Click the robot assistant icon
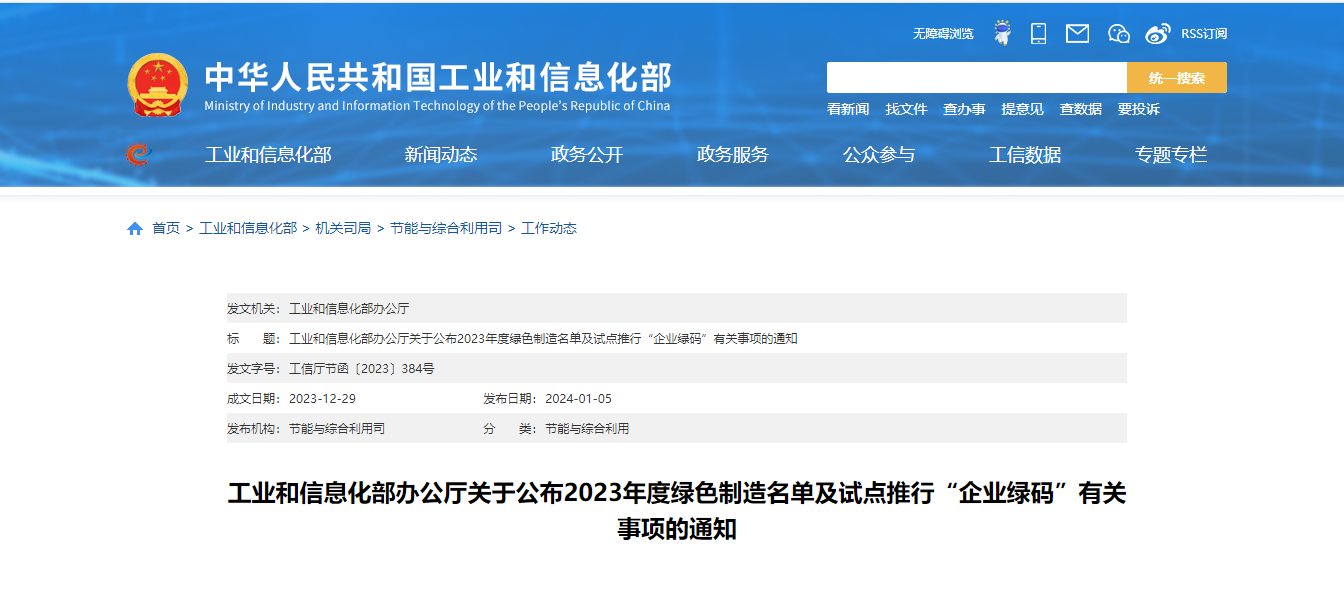Viewport: 1344px width, 599px height. coord(1002,33)
